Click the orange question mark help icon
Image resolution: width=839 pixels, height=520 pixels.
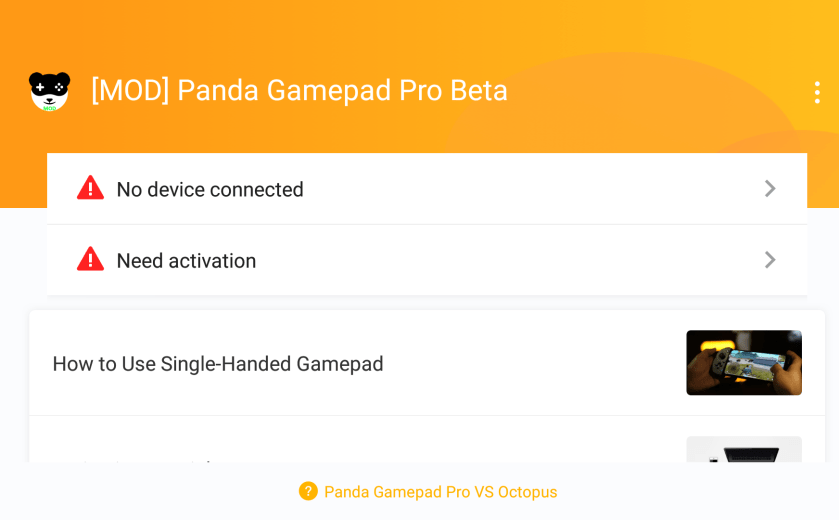point(308,491)
